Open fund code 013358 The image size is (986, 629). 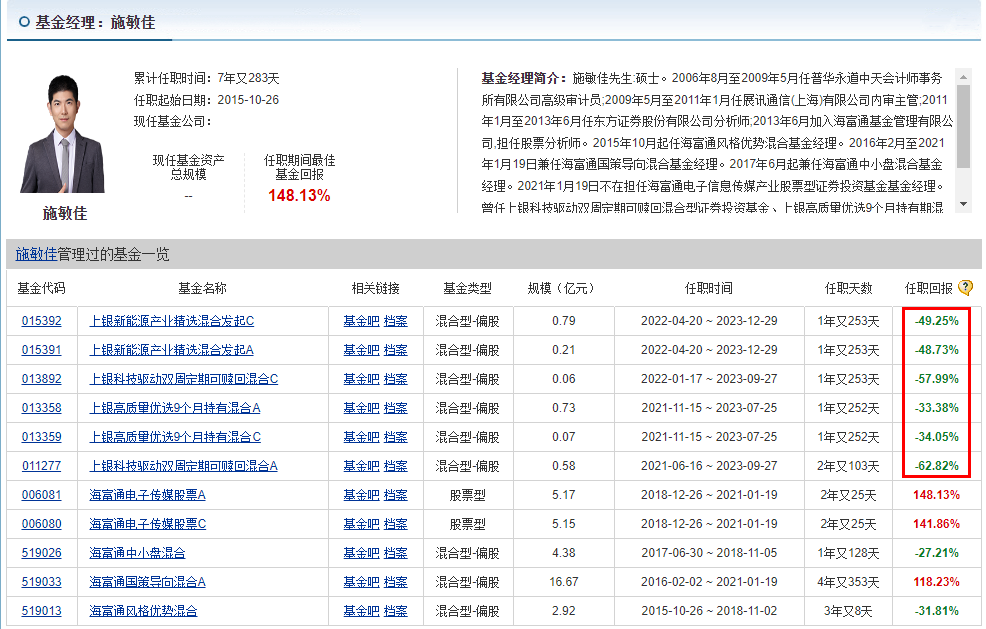click(x=42, y=408)
